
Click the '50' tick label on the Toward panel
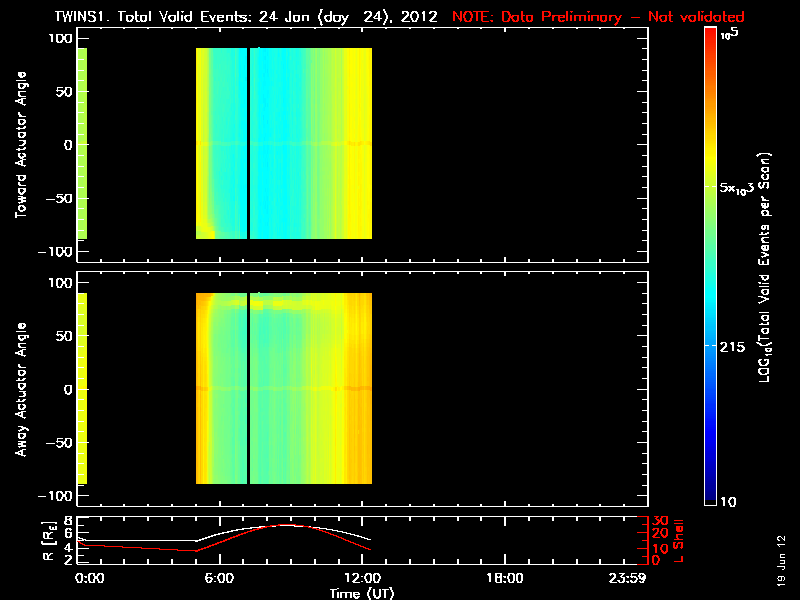click(65, 92)
